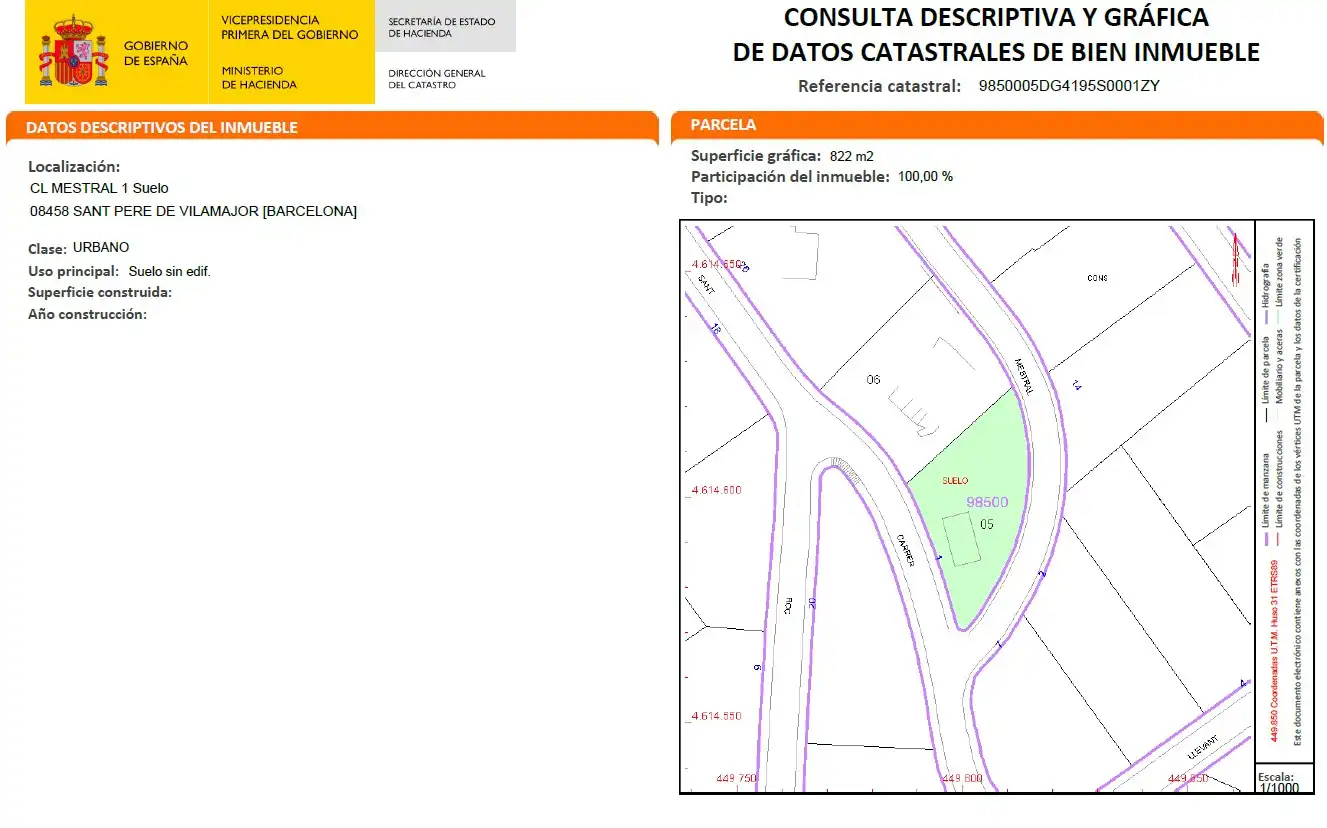Viewport: 1327px width, 828px height.
Task: Click the 'DATOS DESCRIPTIVOS DEL INMUEBLE' header bar
Action: pyautogui.click(x=332, y=128)
